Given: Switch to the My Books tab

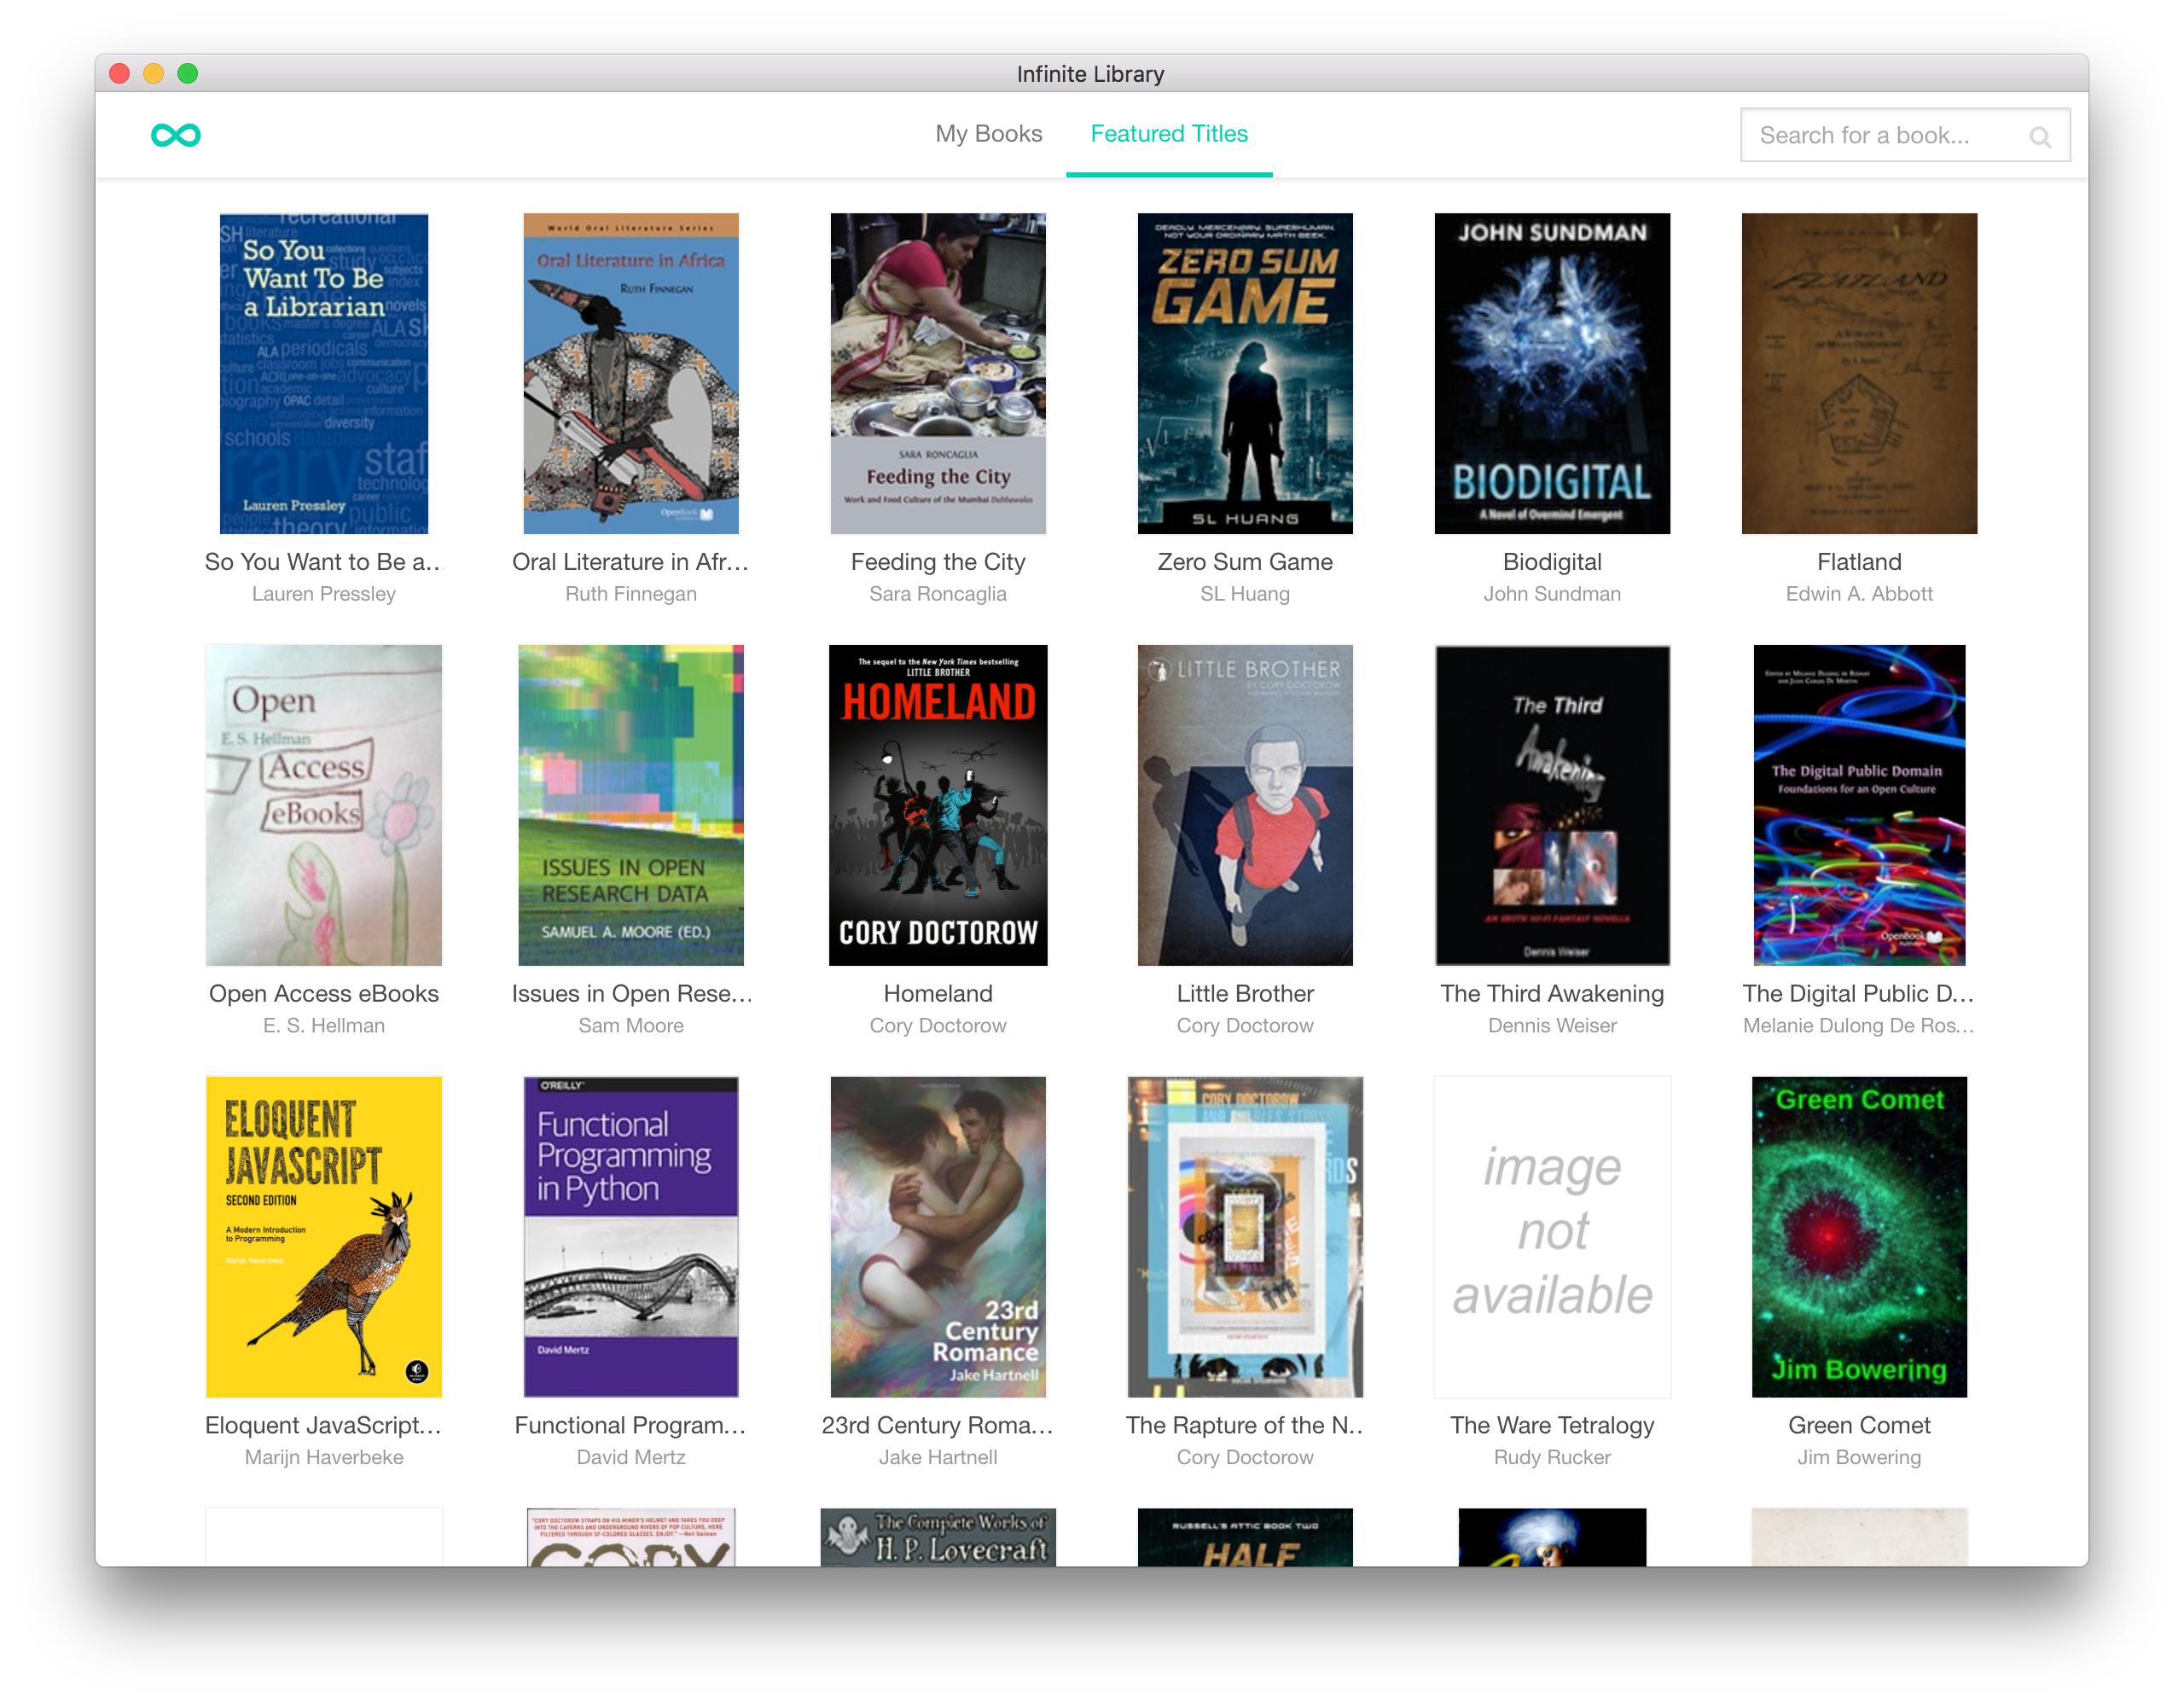Looking at the screenshot, I should point(988,134).
